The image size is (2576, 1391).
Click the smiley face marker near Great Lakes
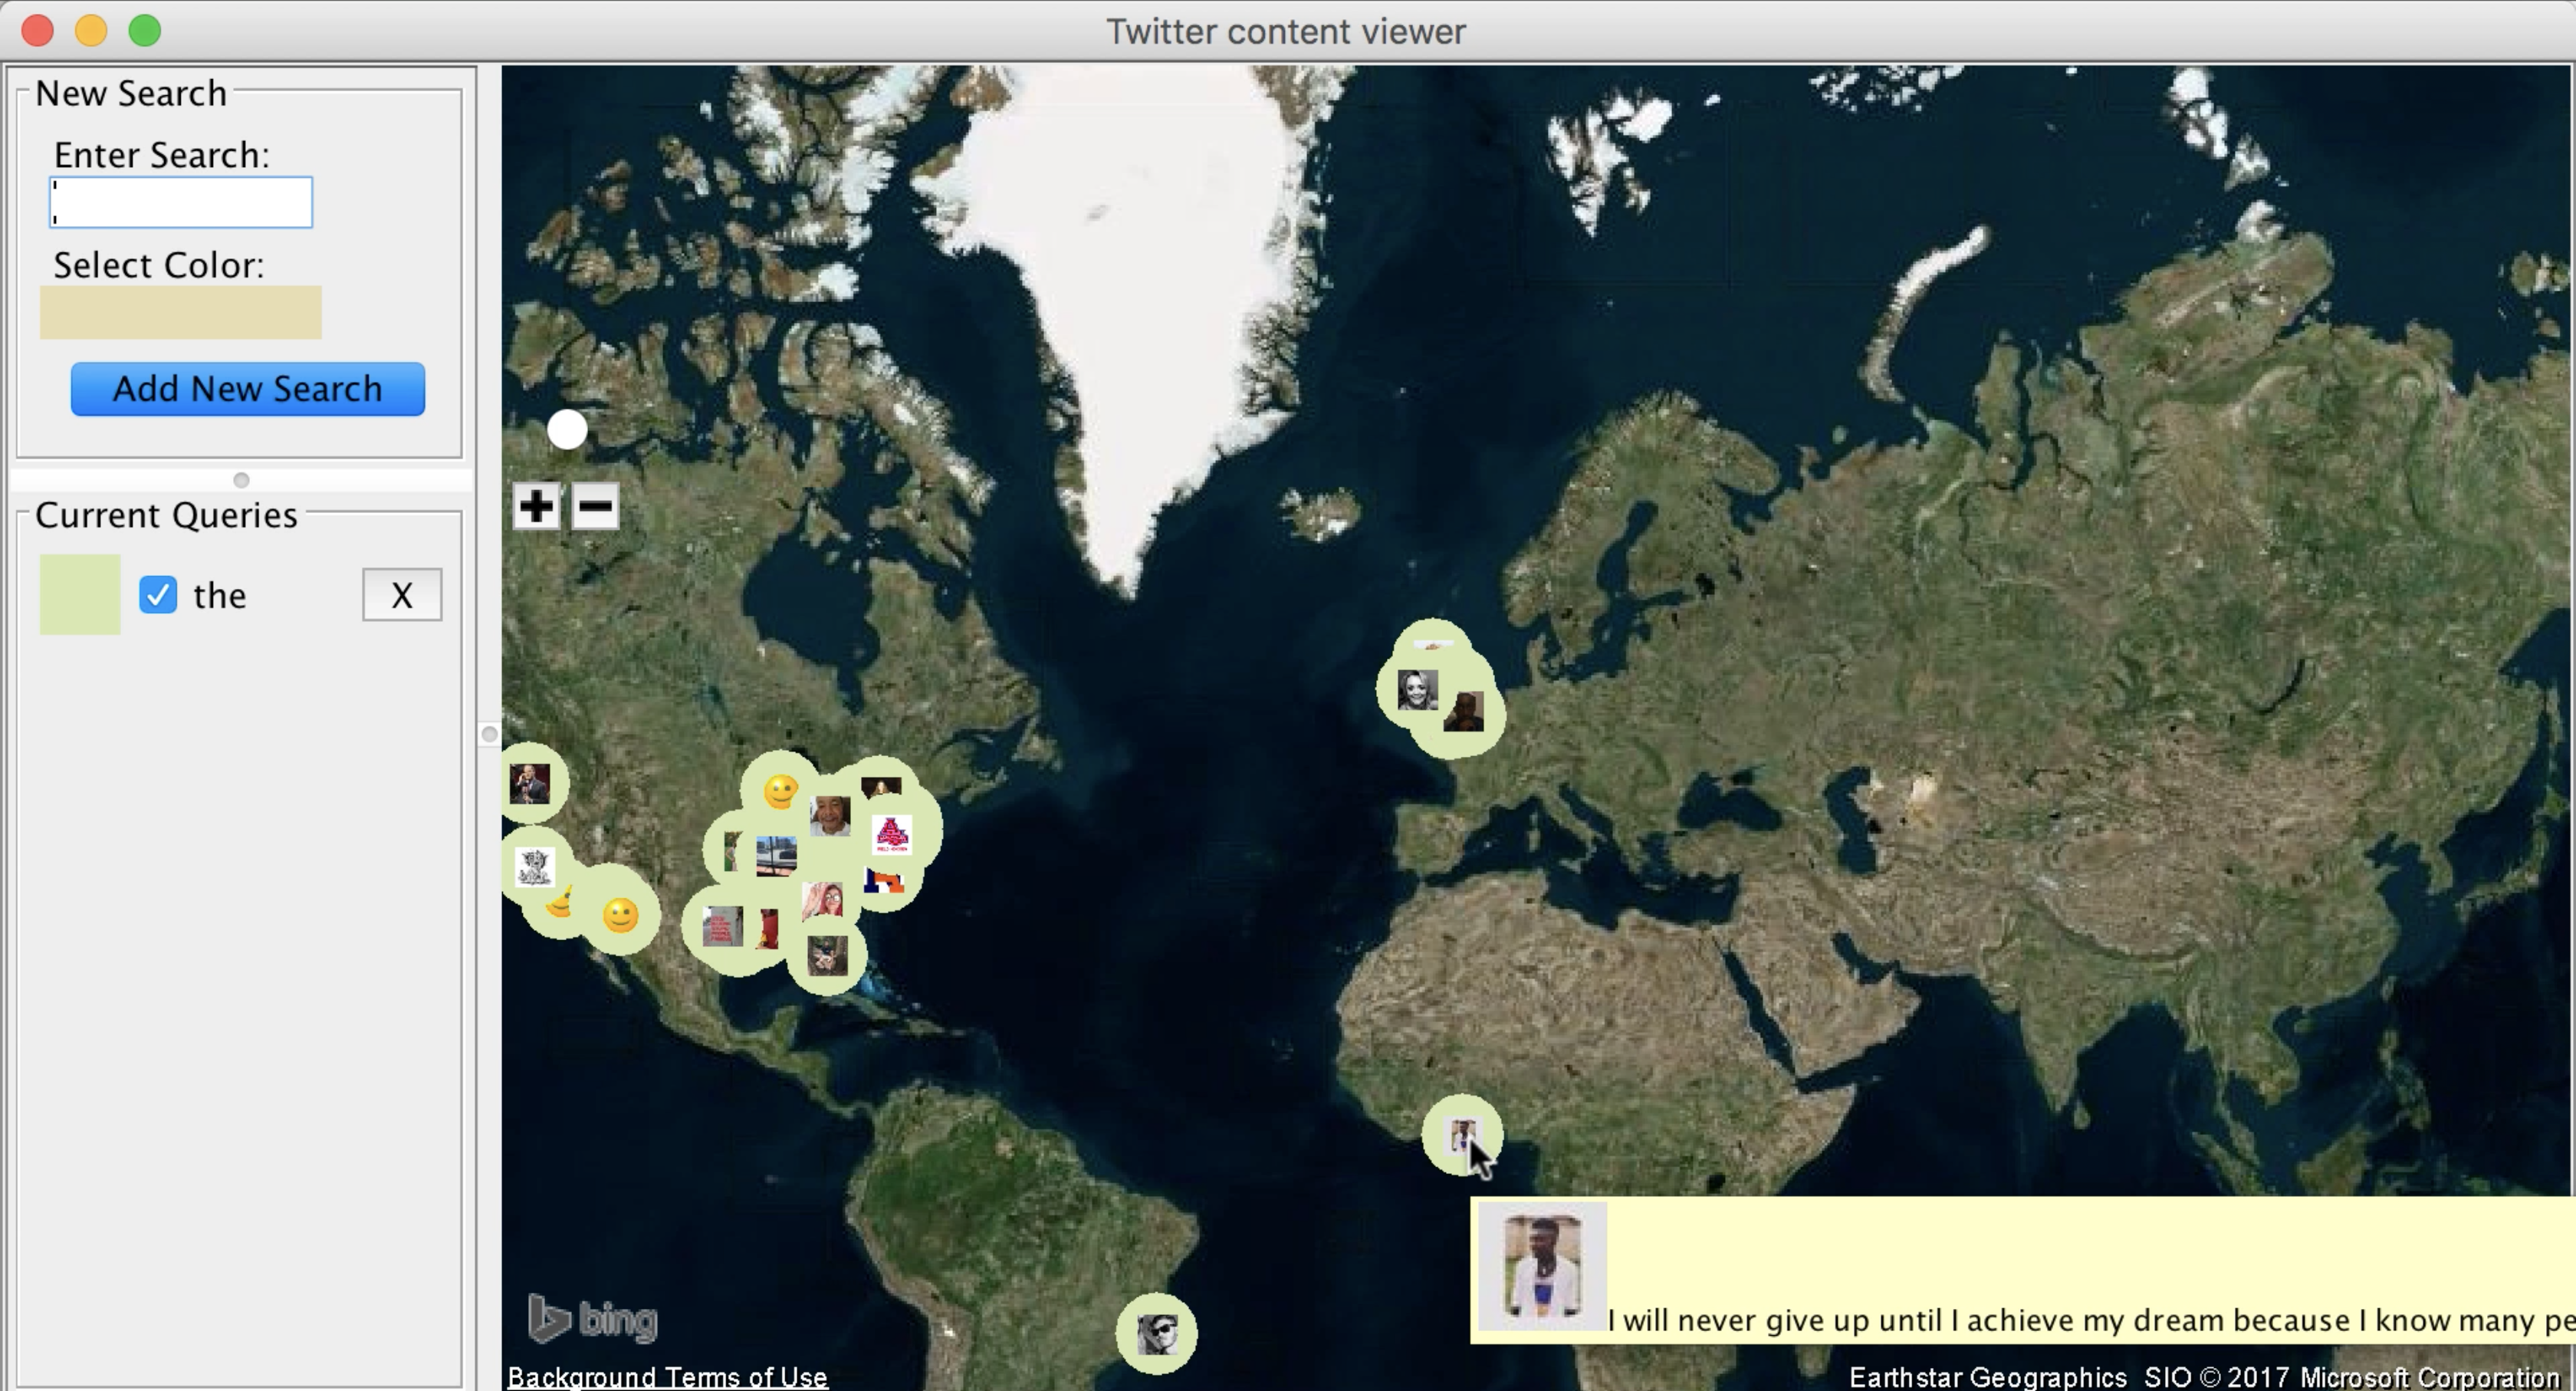click(780, 791)
